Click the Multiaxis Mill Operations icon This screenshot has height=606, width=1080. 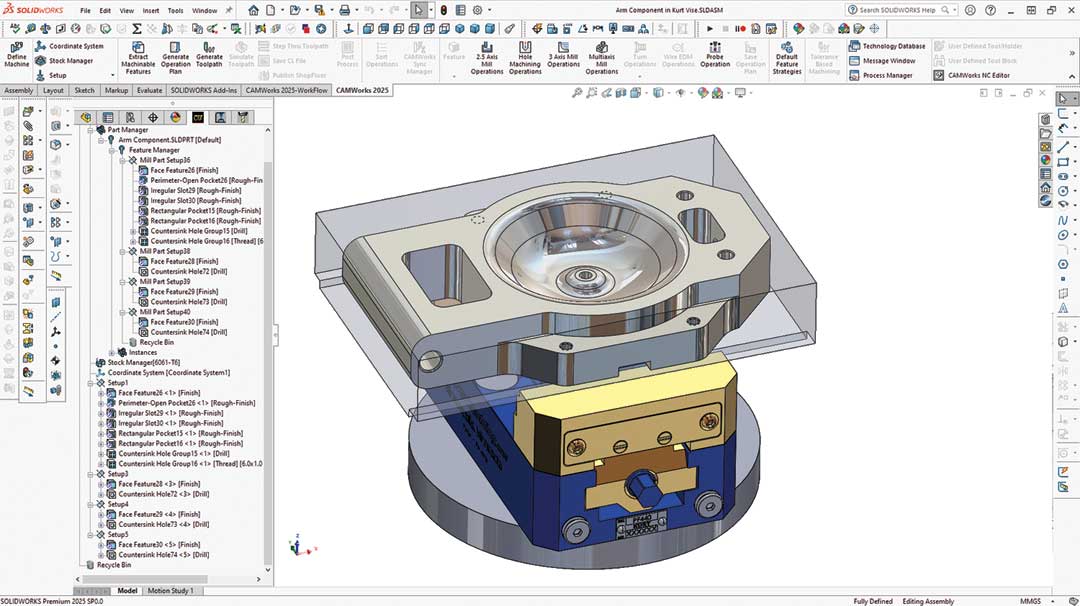click(x=602, y=48)
